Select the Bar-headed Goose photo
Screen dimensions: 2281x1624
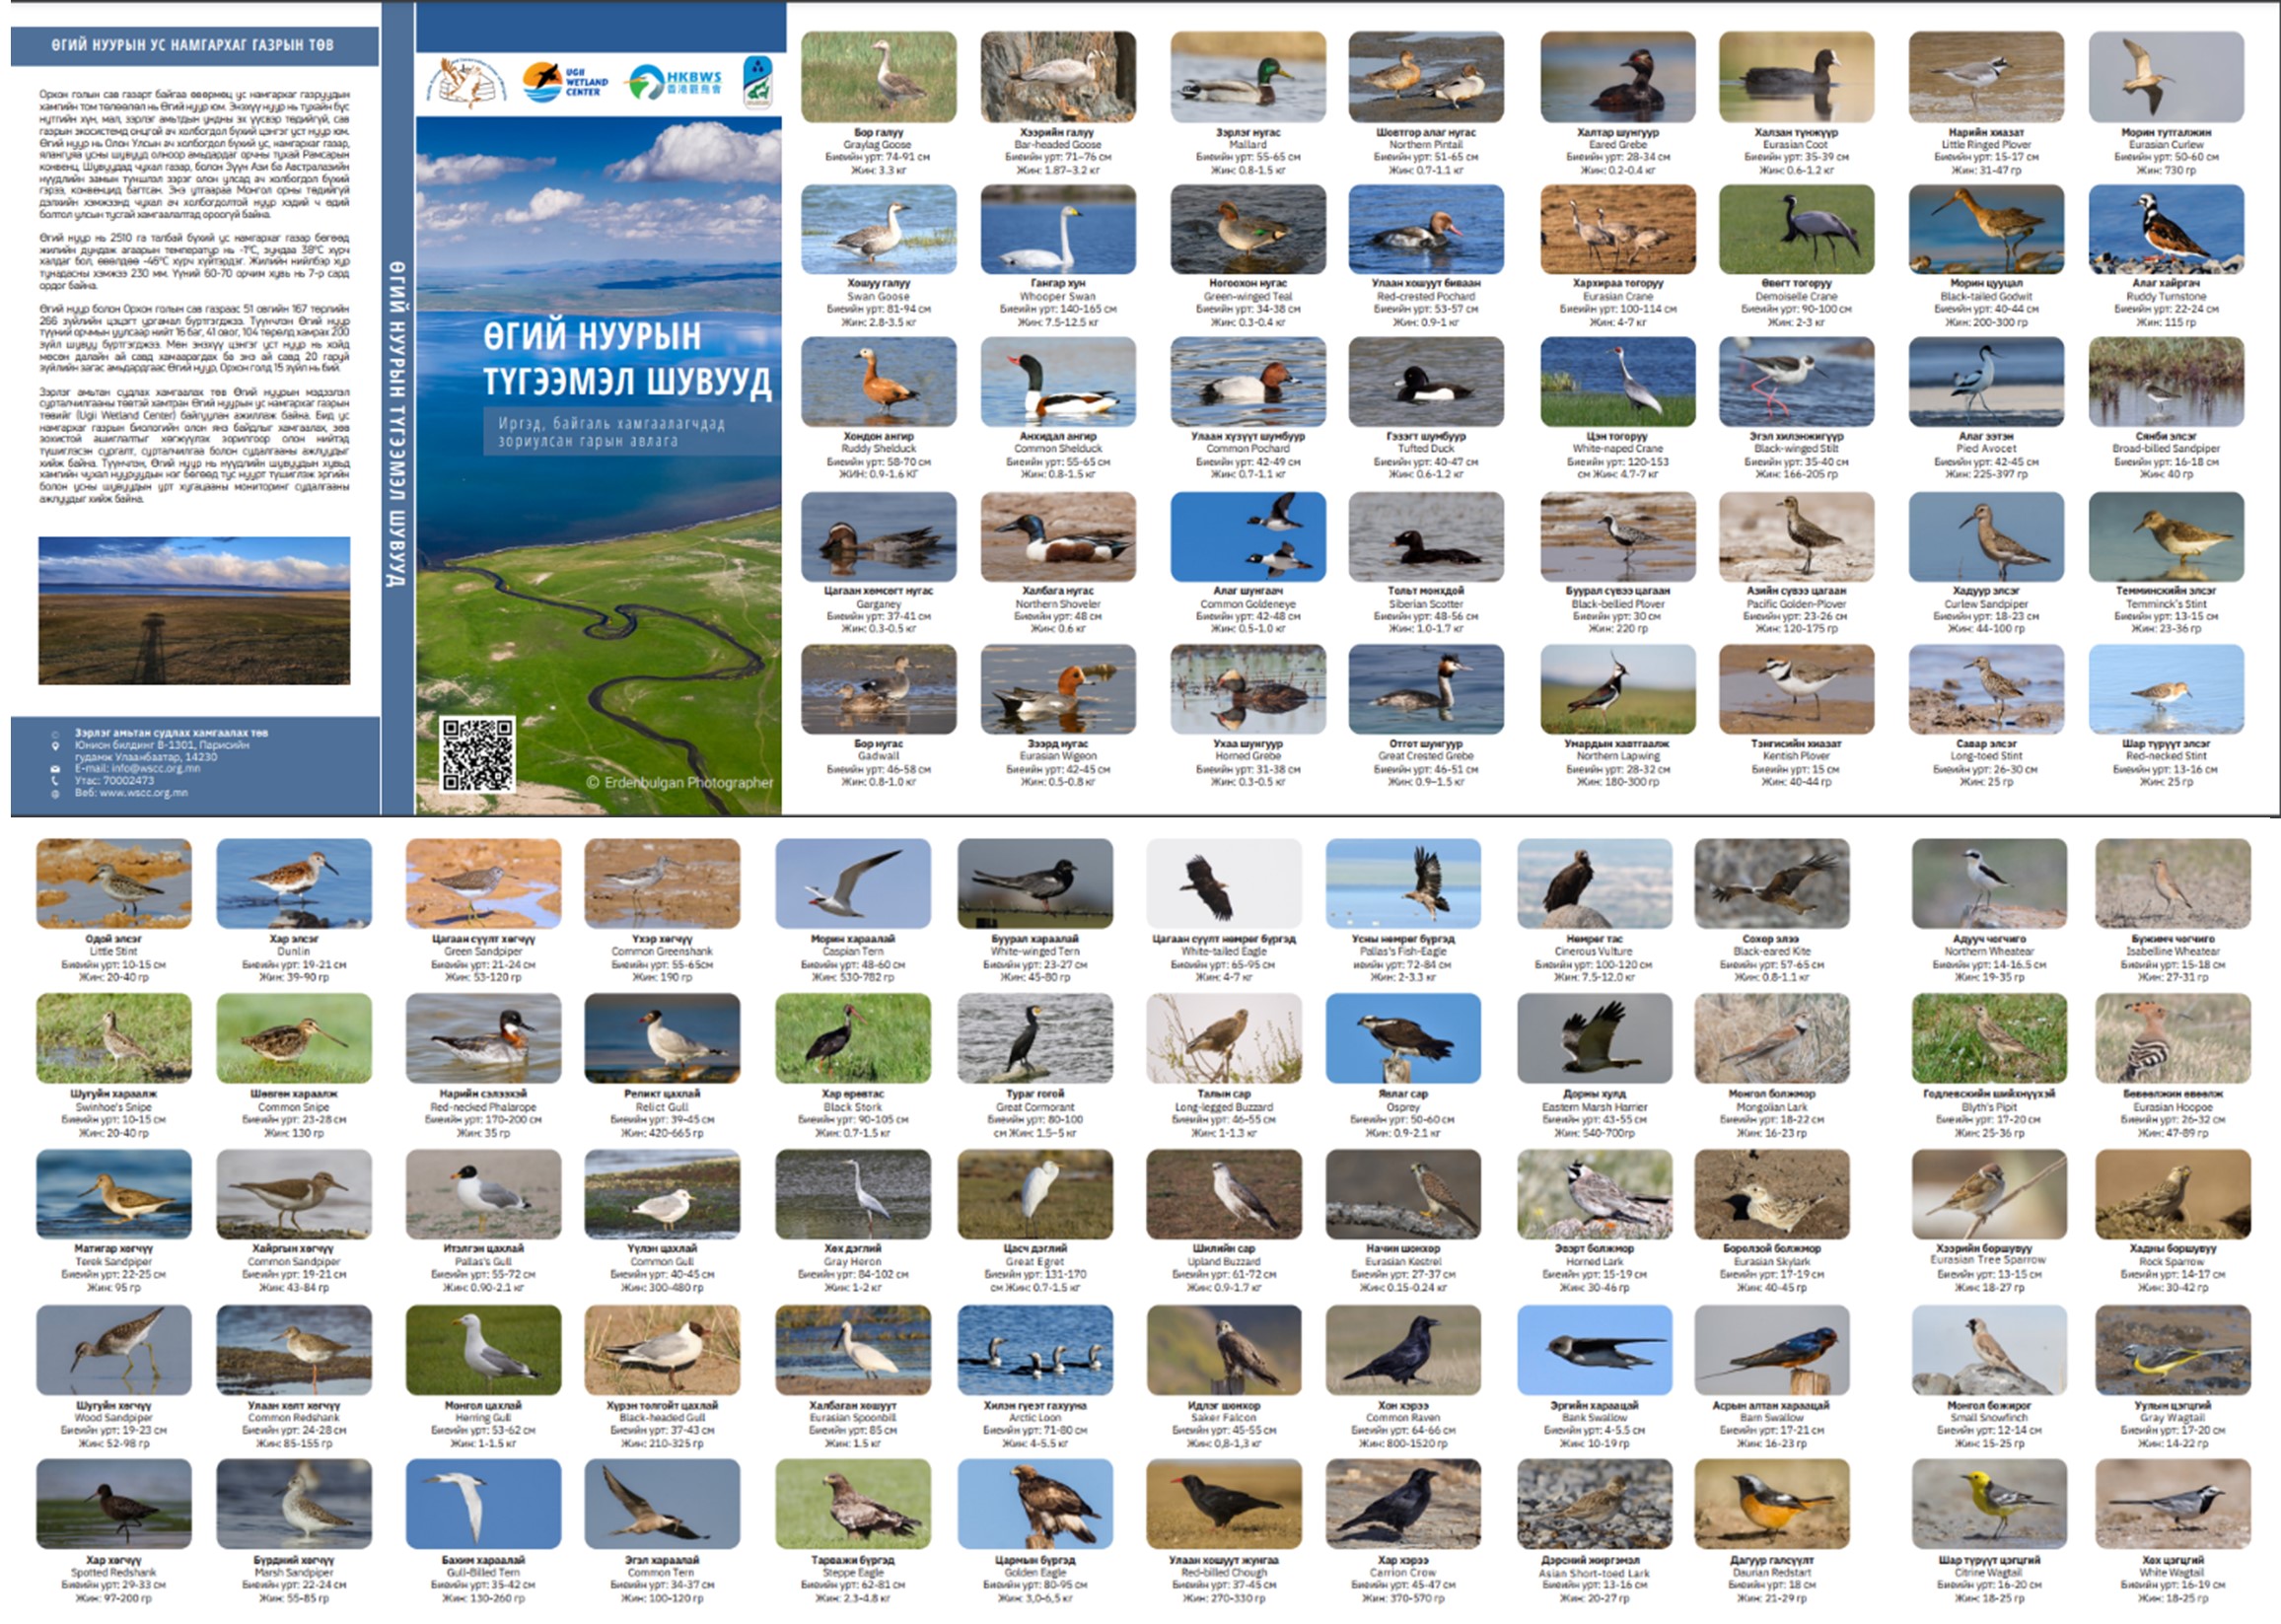click(x=1058, y=76)
